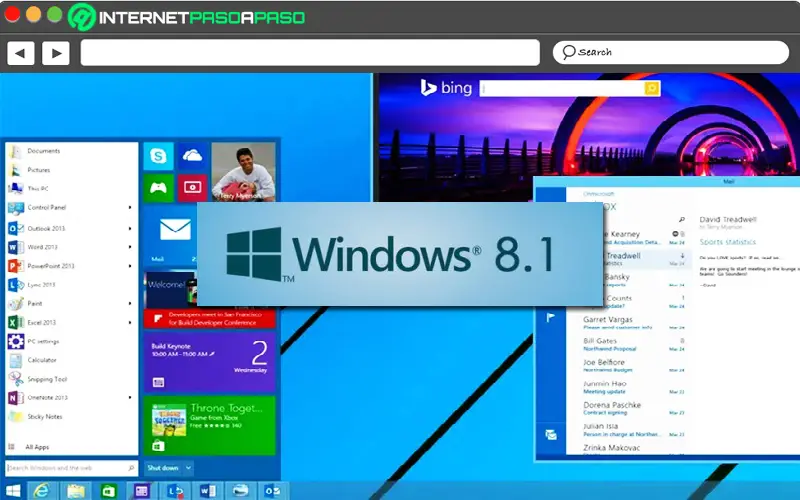Open Internet Explorer from the taskbar

[x=41, y=491]
